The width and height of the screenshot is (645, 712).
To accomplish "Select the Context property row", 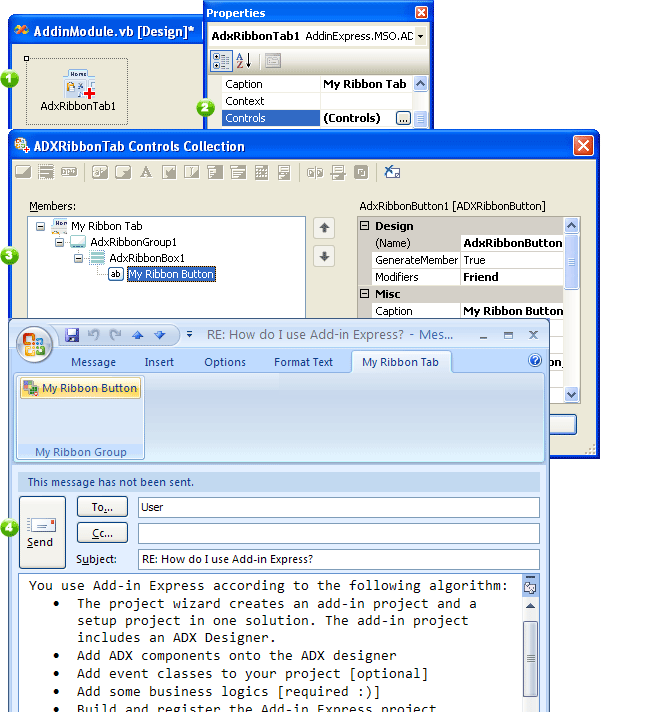I will click(x=317, y=101).
